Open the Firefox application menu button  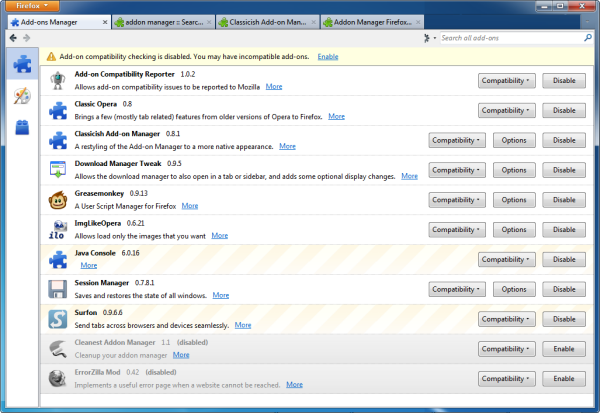click(x=32, y=6)
